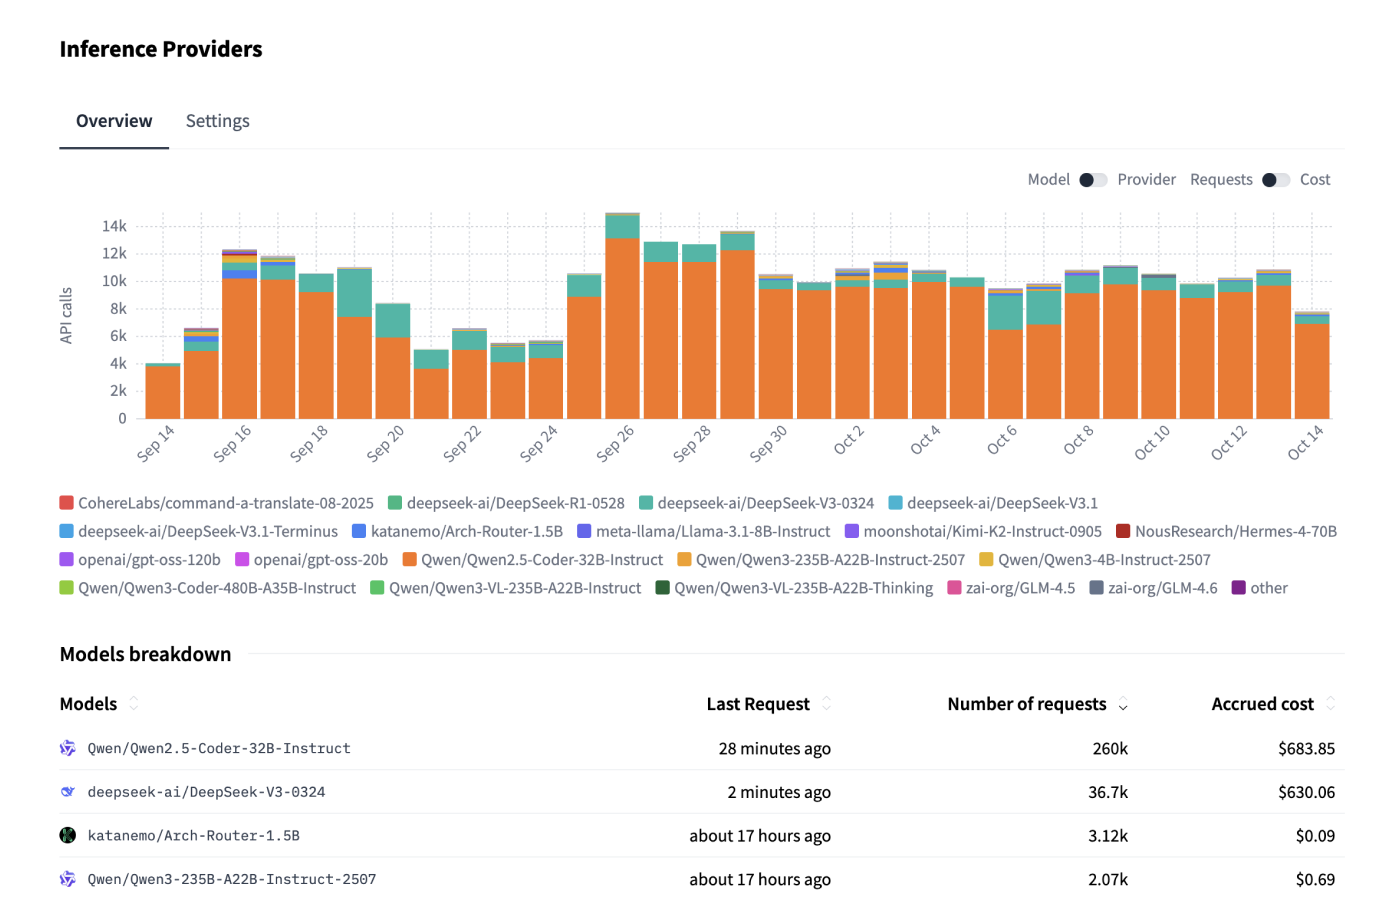The height and width of the screenshot is (900, 1400).
Task: Open the katanemo/Arch-Router-1.5B model link
Action: pyautogui.click(x=193, y=835)
